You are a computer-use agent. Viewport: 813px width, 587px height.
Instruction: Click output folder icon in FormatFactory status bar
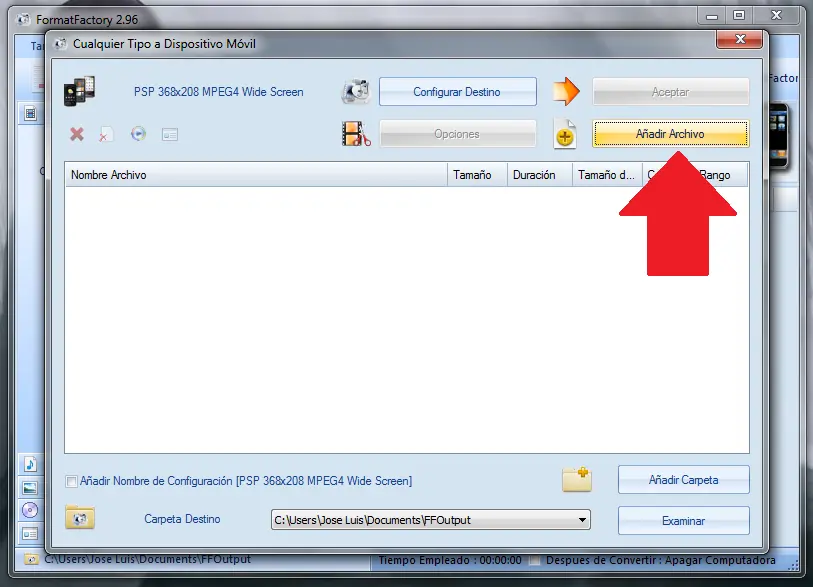click(31, 560)
